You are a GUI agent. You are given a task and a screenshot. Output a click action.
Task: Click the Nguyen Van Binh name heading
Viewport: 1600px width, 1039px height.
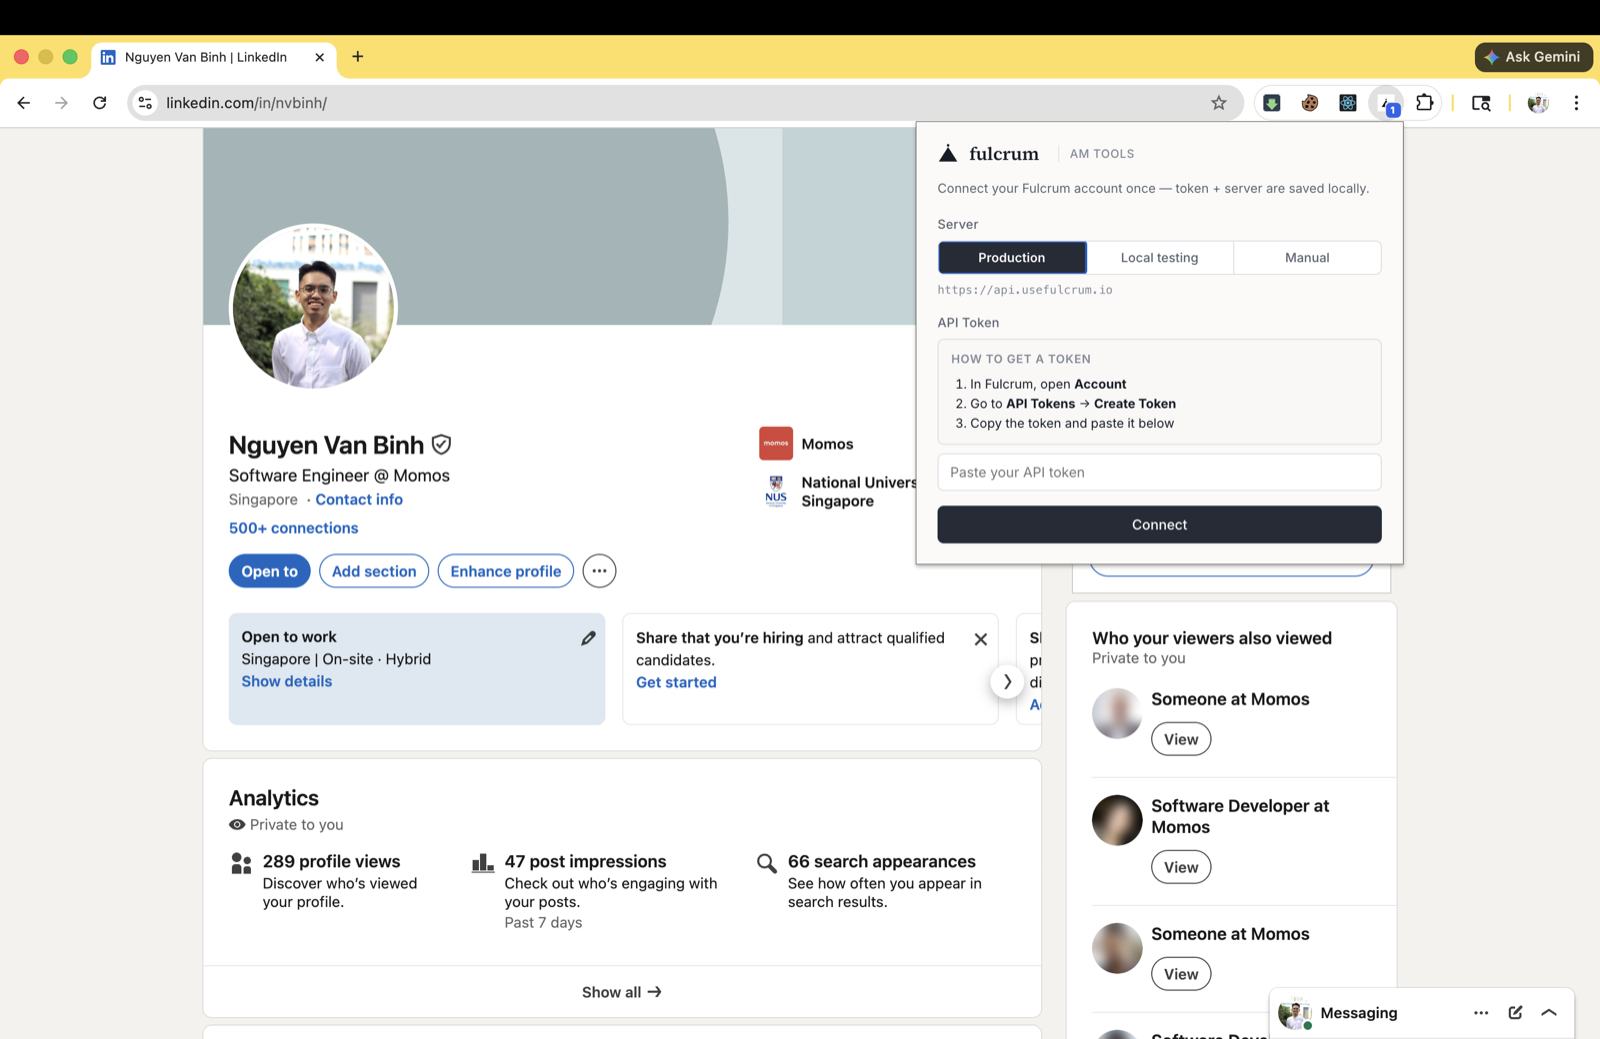[326, 445]
